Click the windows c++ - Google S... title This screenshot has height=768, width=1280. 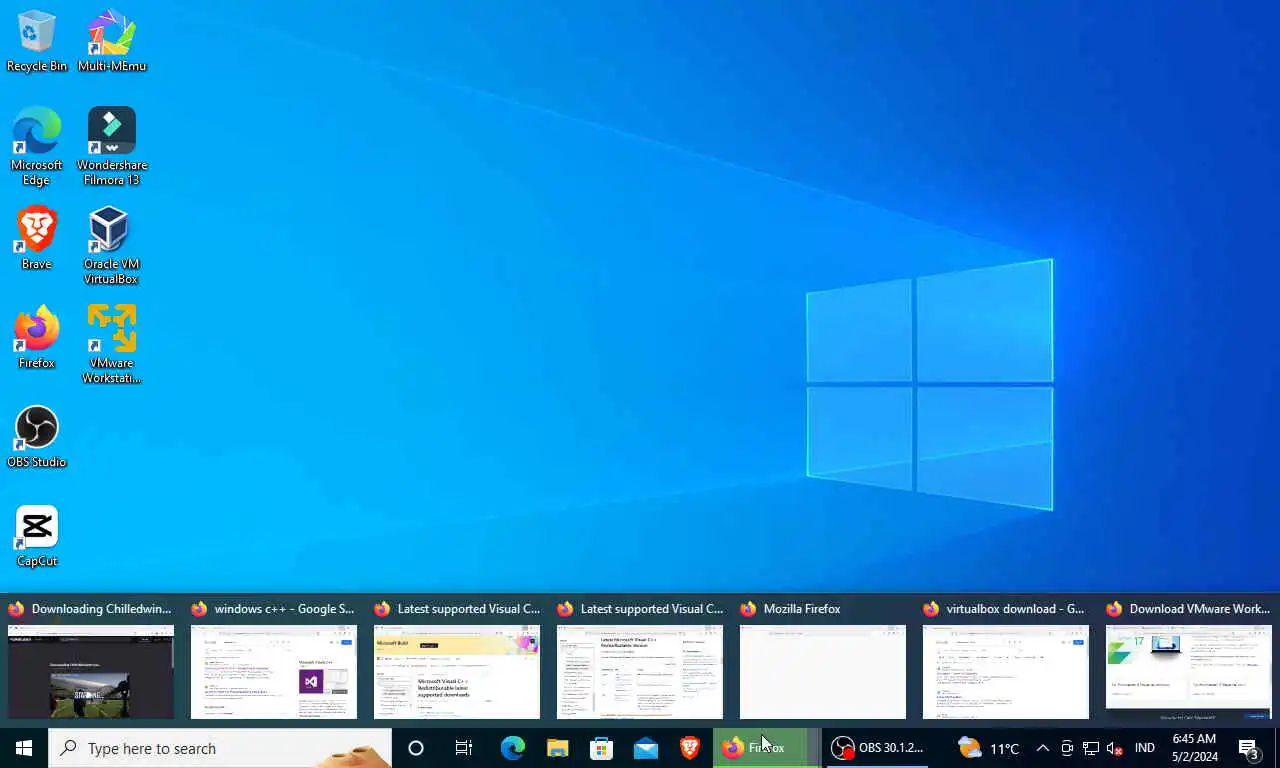pyautogui.click(x=284, y=608)
